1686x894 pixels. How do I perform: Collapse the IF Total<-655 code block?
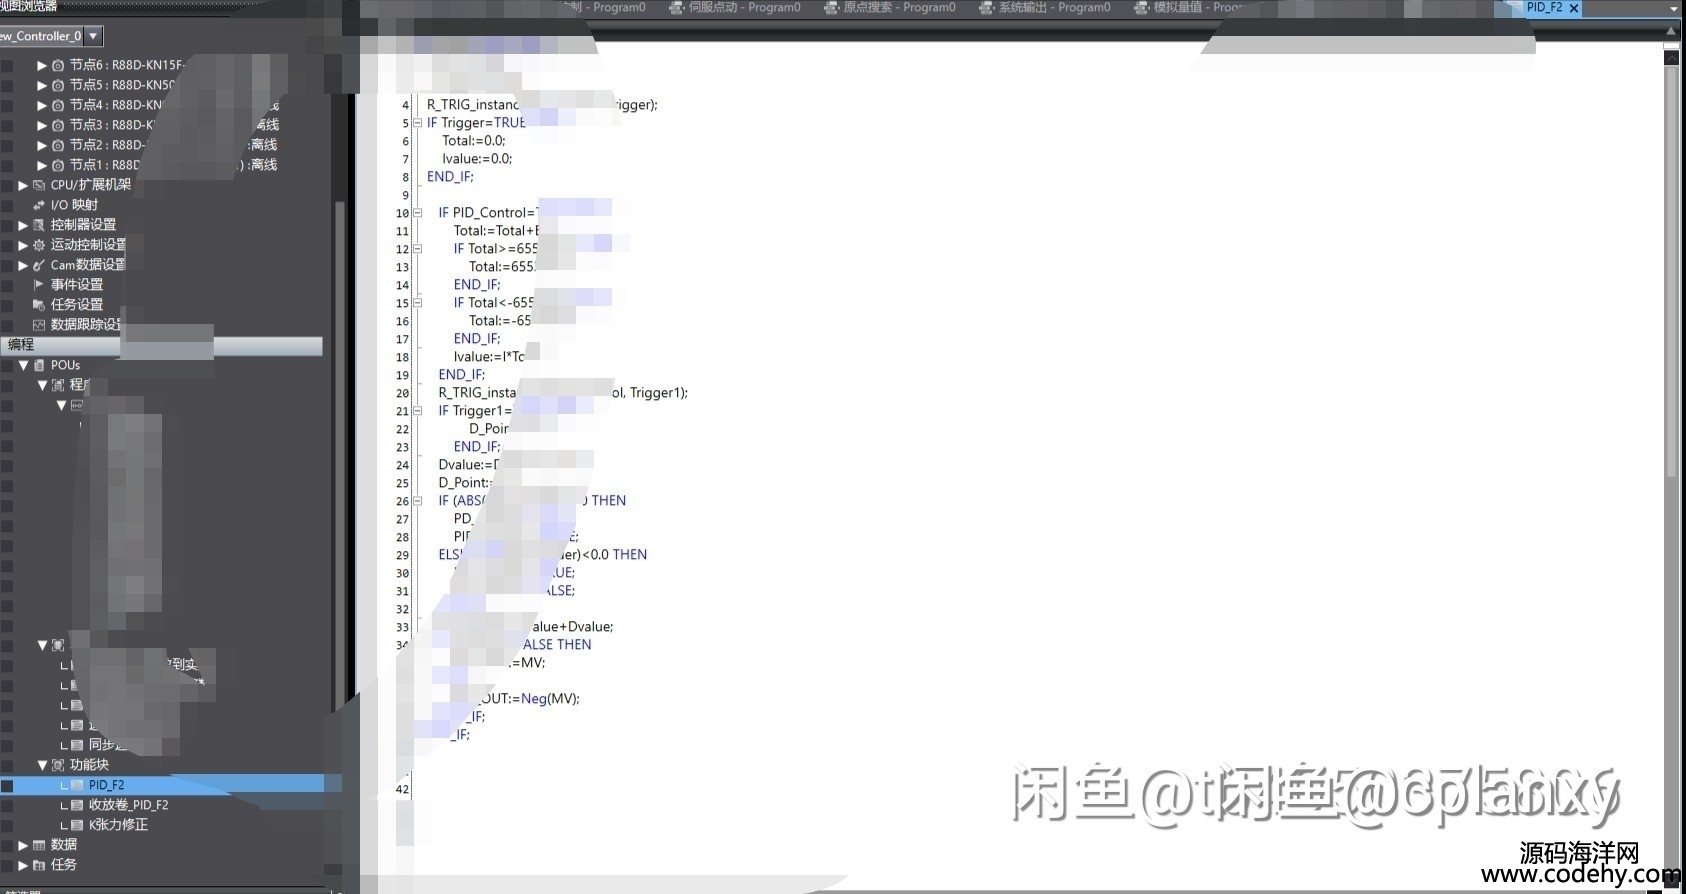click(x=417, y=303)
